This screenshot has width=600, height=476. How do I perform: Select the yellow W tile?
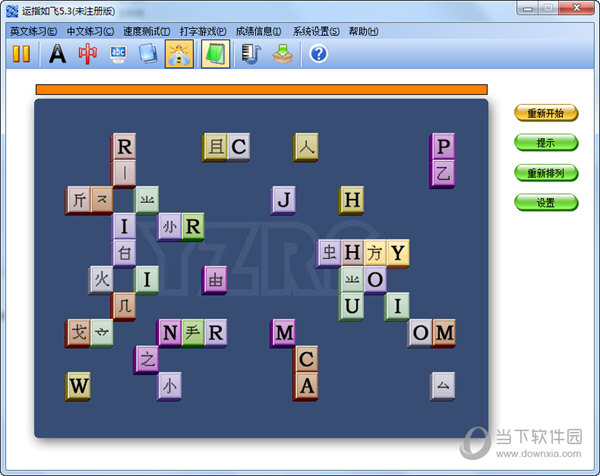78,386
